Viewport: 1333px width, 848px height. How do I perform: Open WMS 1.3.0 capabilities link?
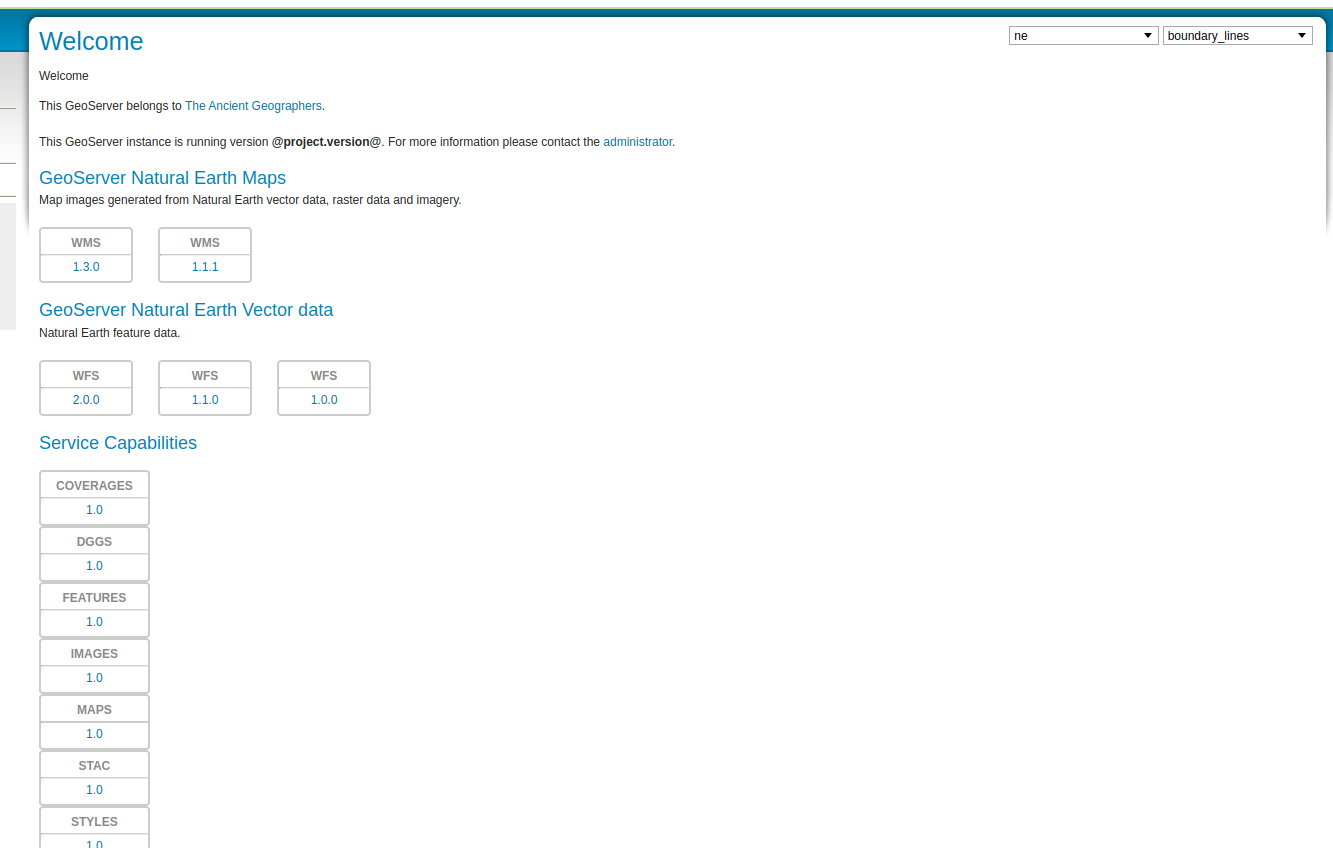click(x=86, y=267)
